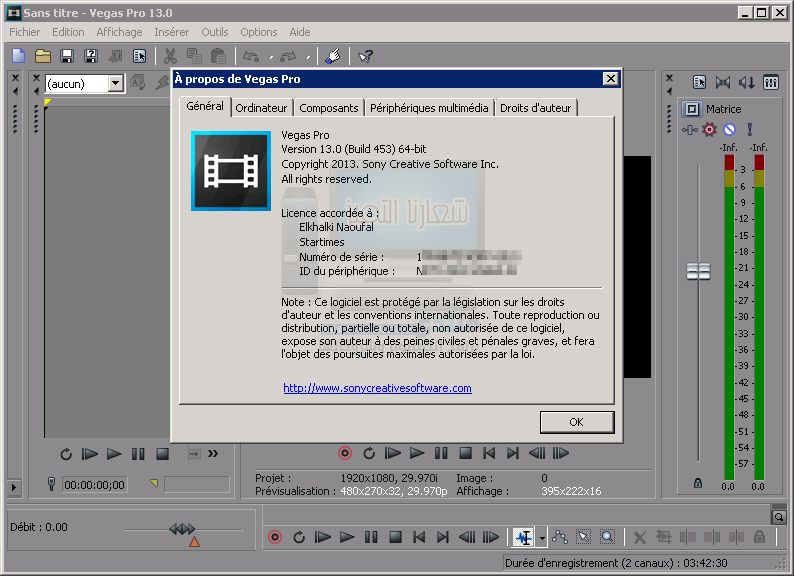Click the What's This help icon

click(366, 56)
